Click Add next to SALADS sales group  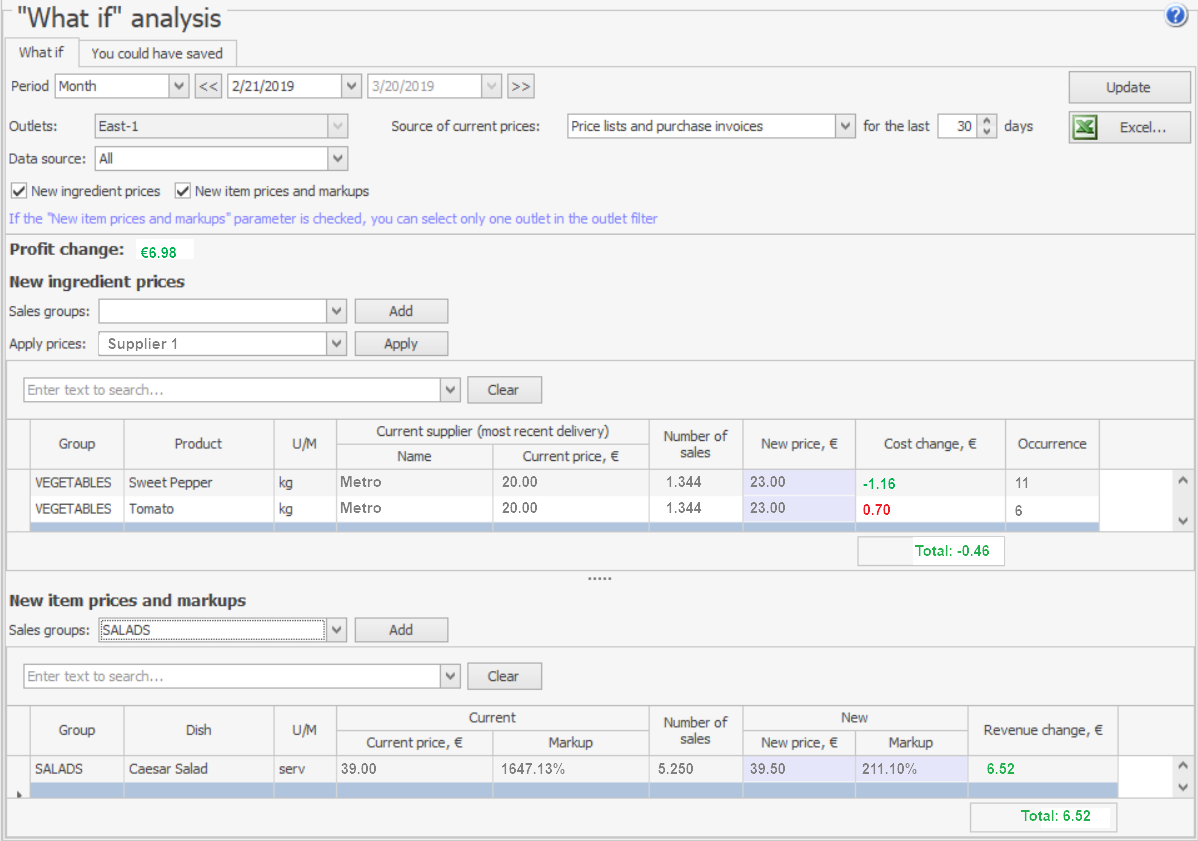401,630
